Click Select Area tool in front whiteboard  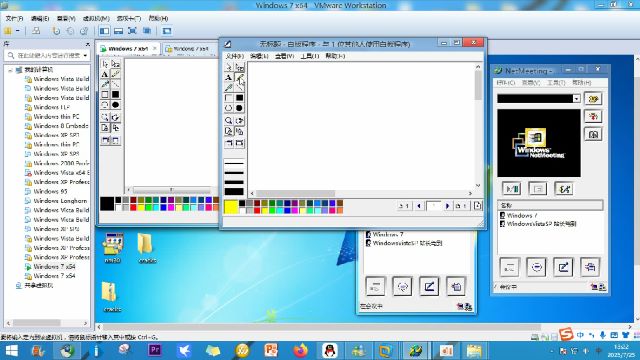[x=229, y=143]
